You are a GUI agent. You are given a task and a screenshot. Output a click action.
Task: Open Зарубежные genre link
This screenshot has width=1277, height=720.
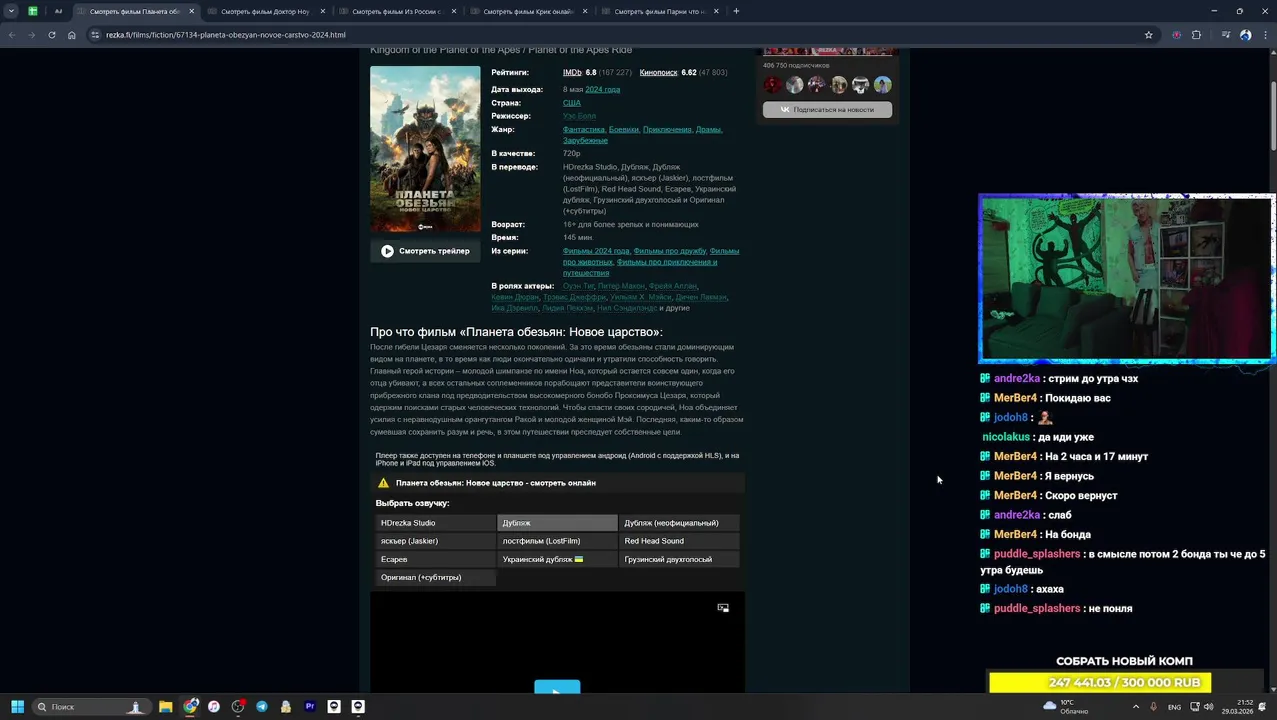tap(585, 140)
